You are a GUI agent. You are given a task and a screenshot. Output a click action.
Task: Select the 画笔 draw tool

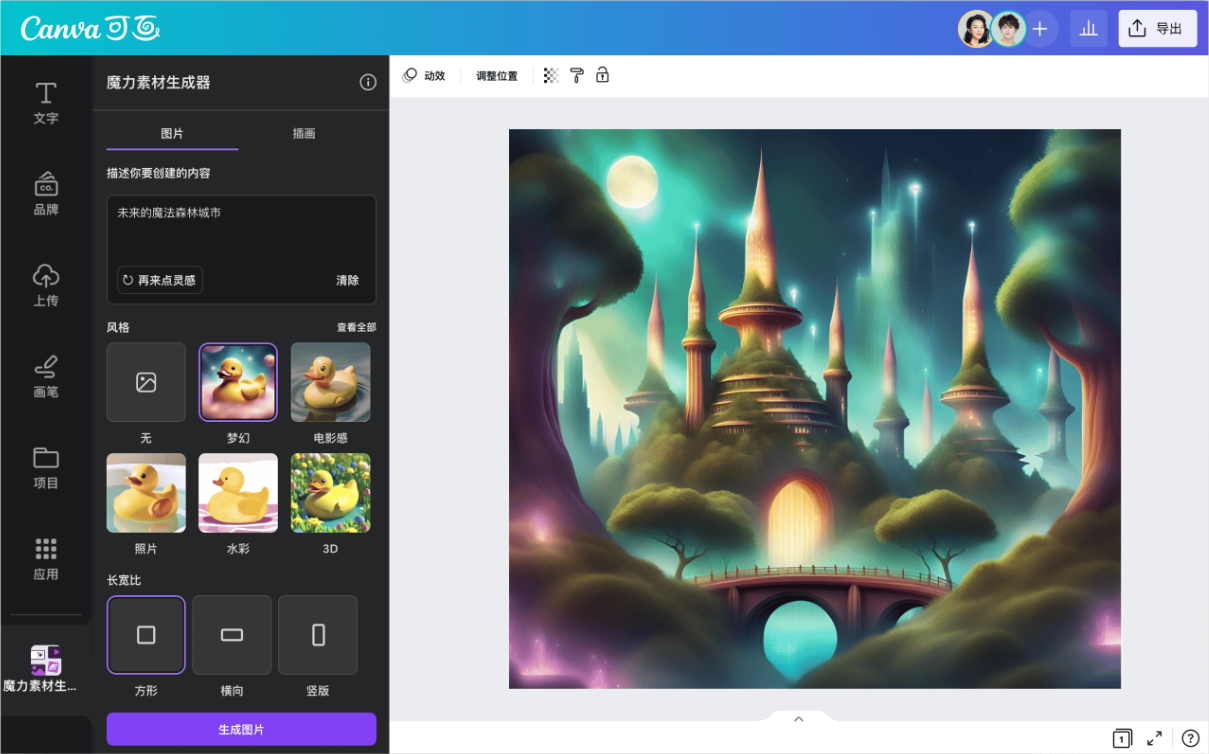[x=46, y=375]
